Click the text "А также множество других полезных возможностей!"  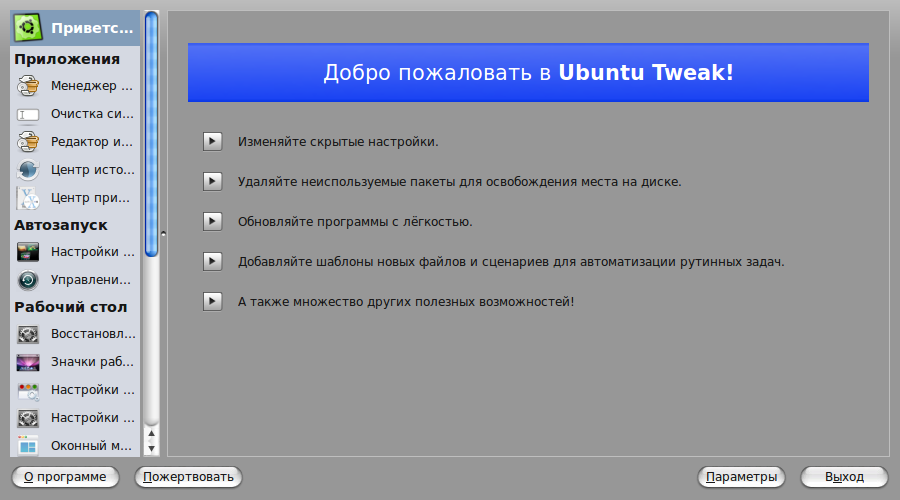click(x=406, y=301)
